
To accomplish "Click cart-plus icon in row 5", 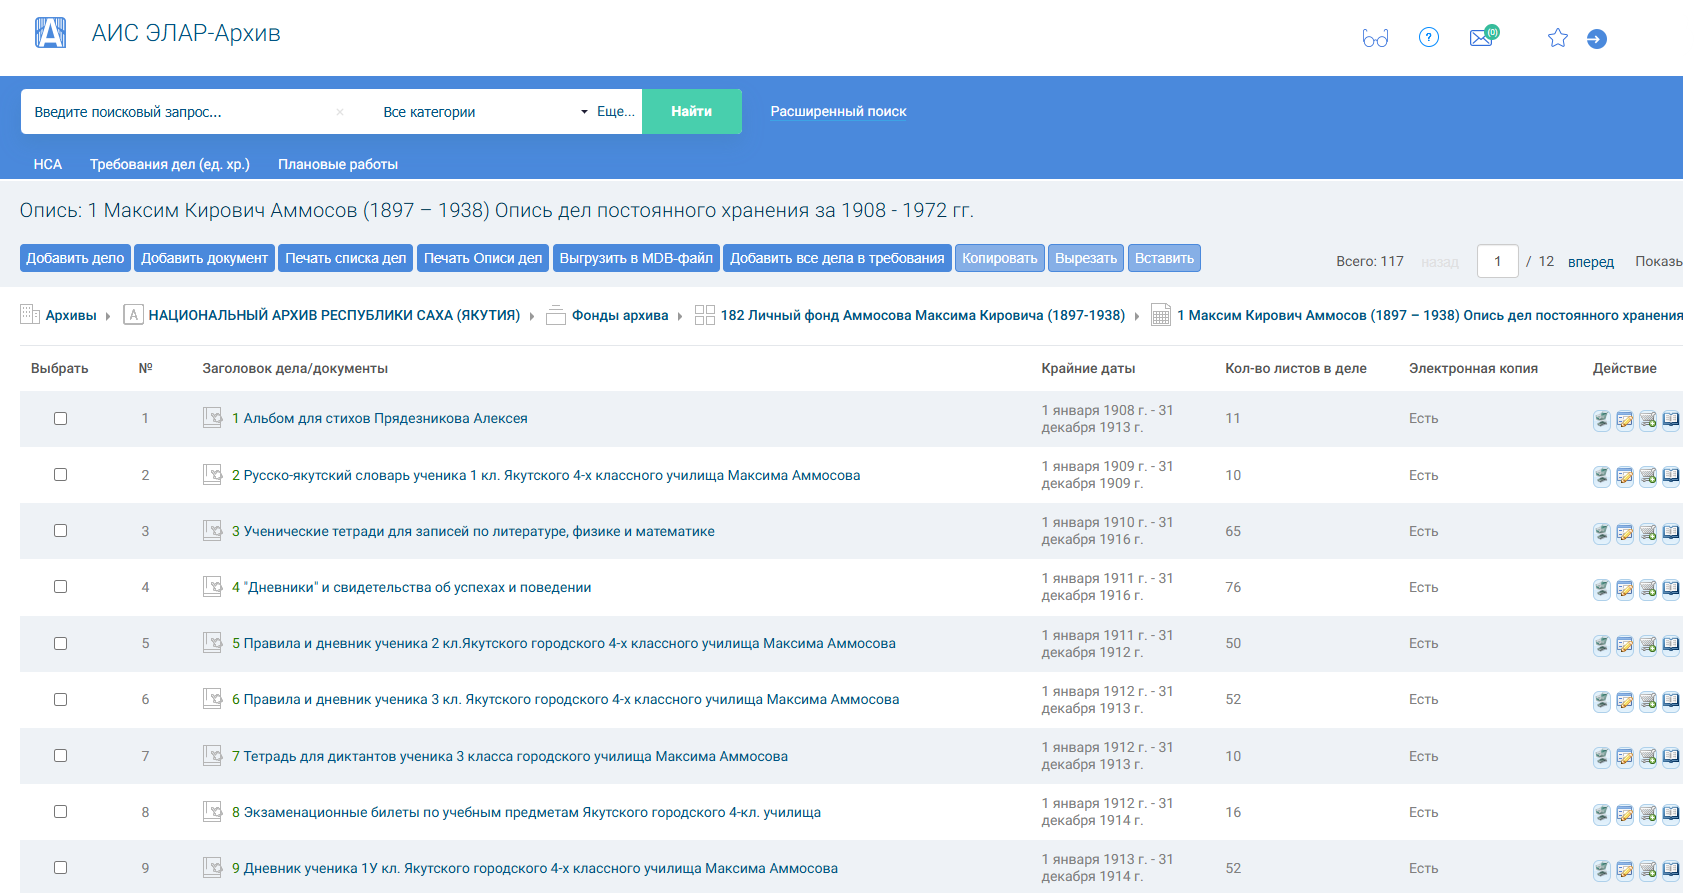I will pos(1647,645).
